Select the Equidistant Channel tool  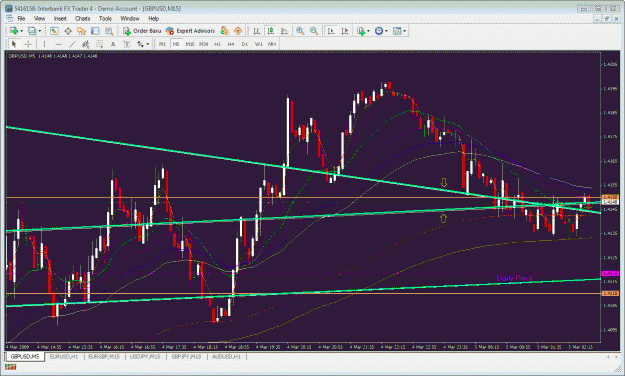point(86,44)
